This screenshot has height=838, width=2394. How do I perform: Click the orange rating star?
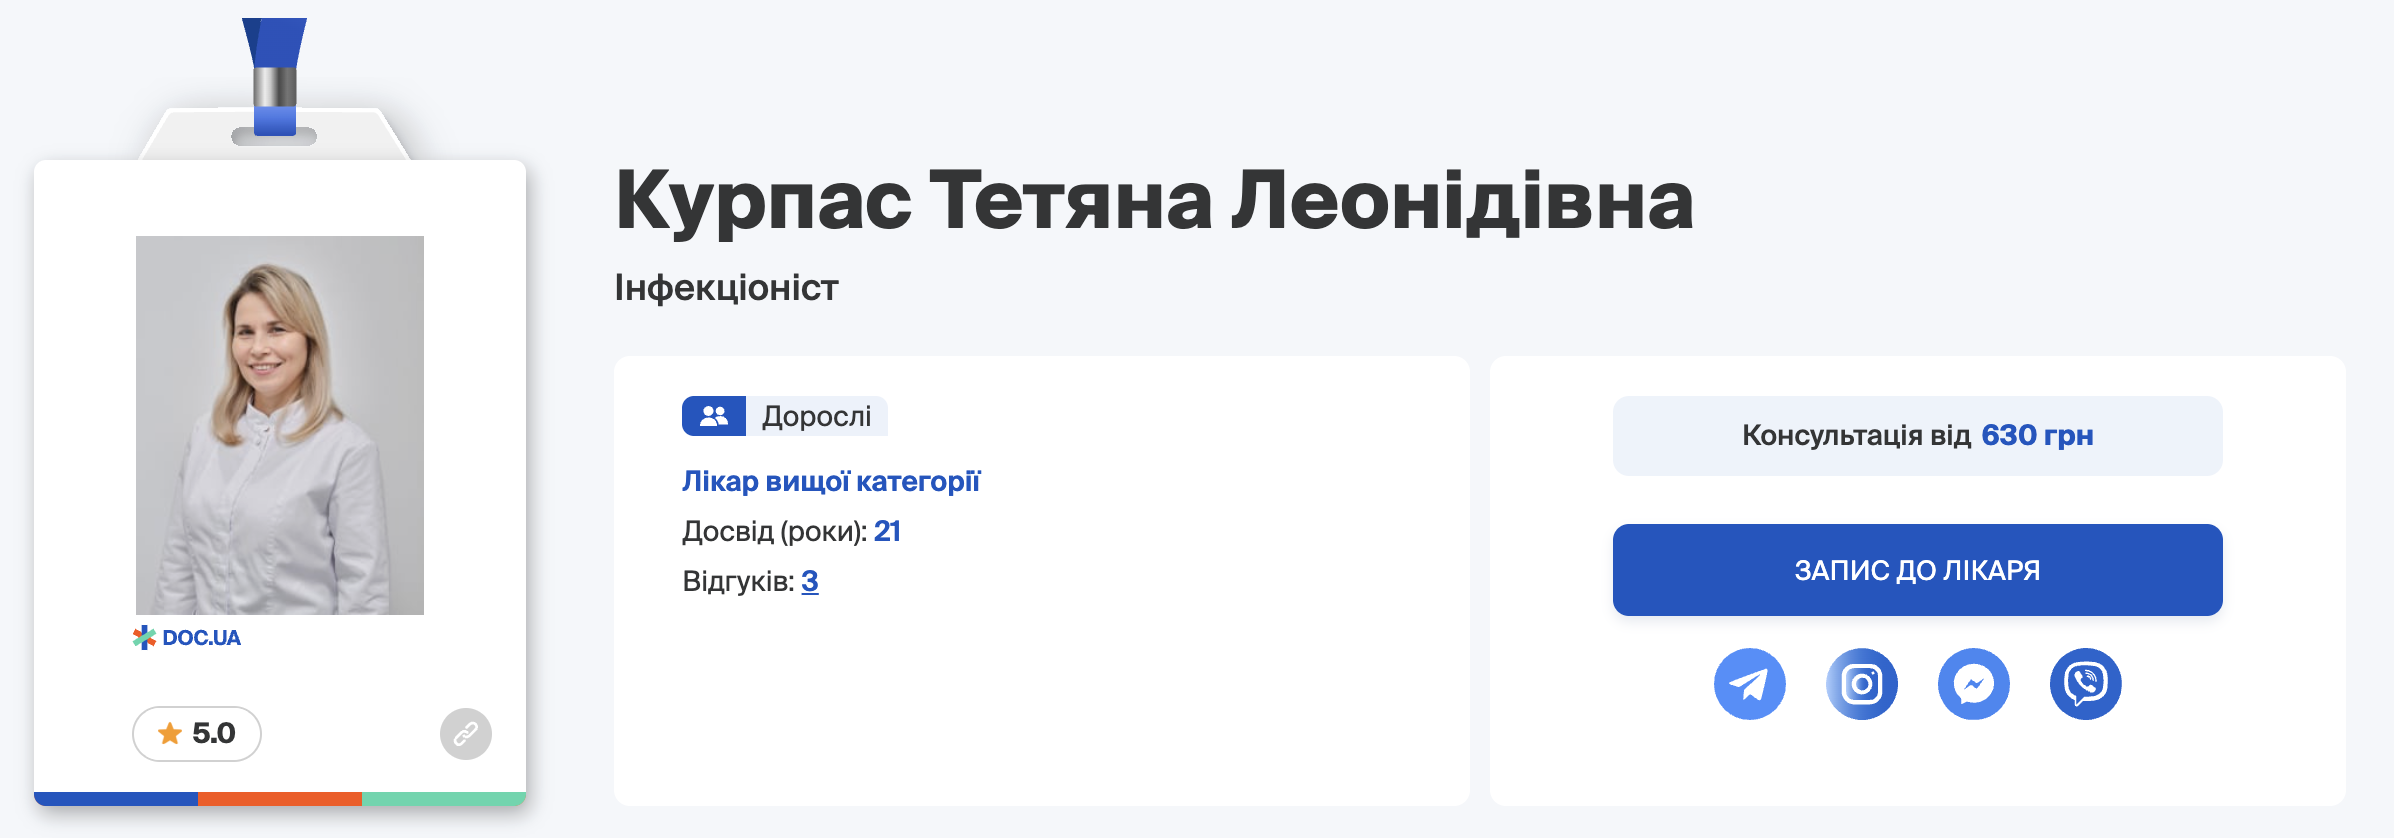170,734
